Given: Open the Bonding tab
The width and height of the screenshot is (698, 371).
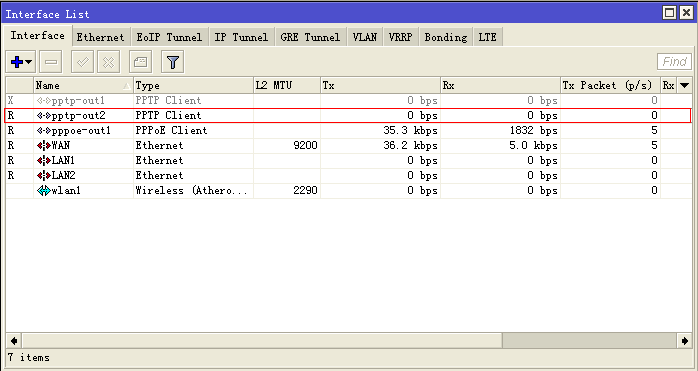Looking at the screenshot, I should (446, 37).
